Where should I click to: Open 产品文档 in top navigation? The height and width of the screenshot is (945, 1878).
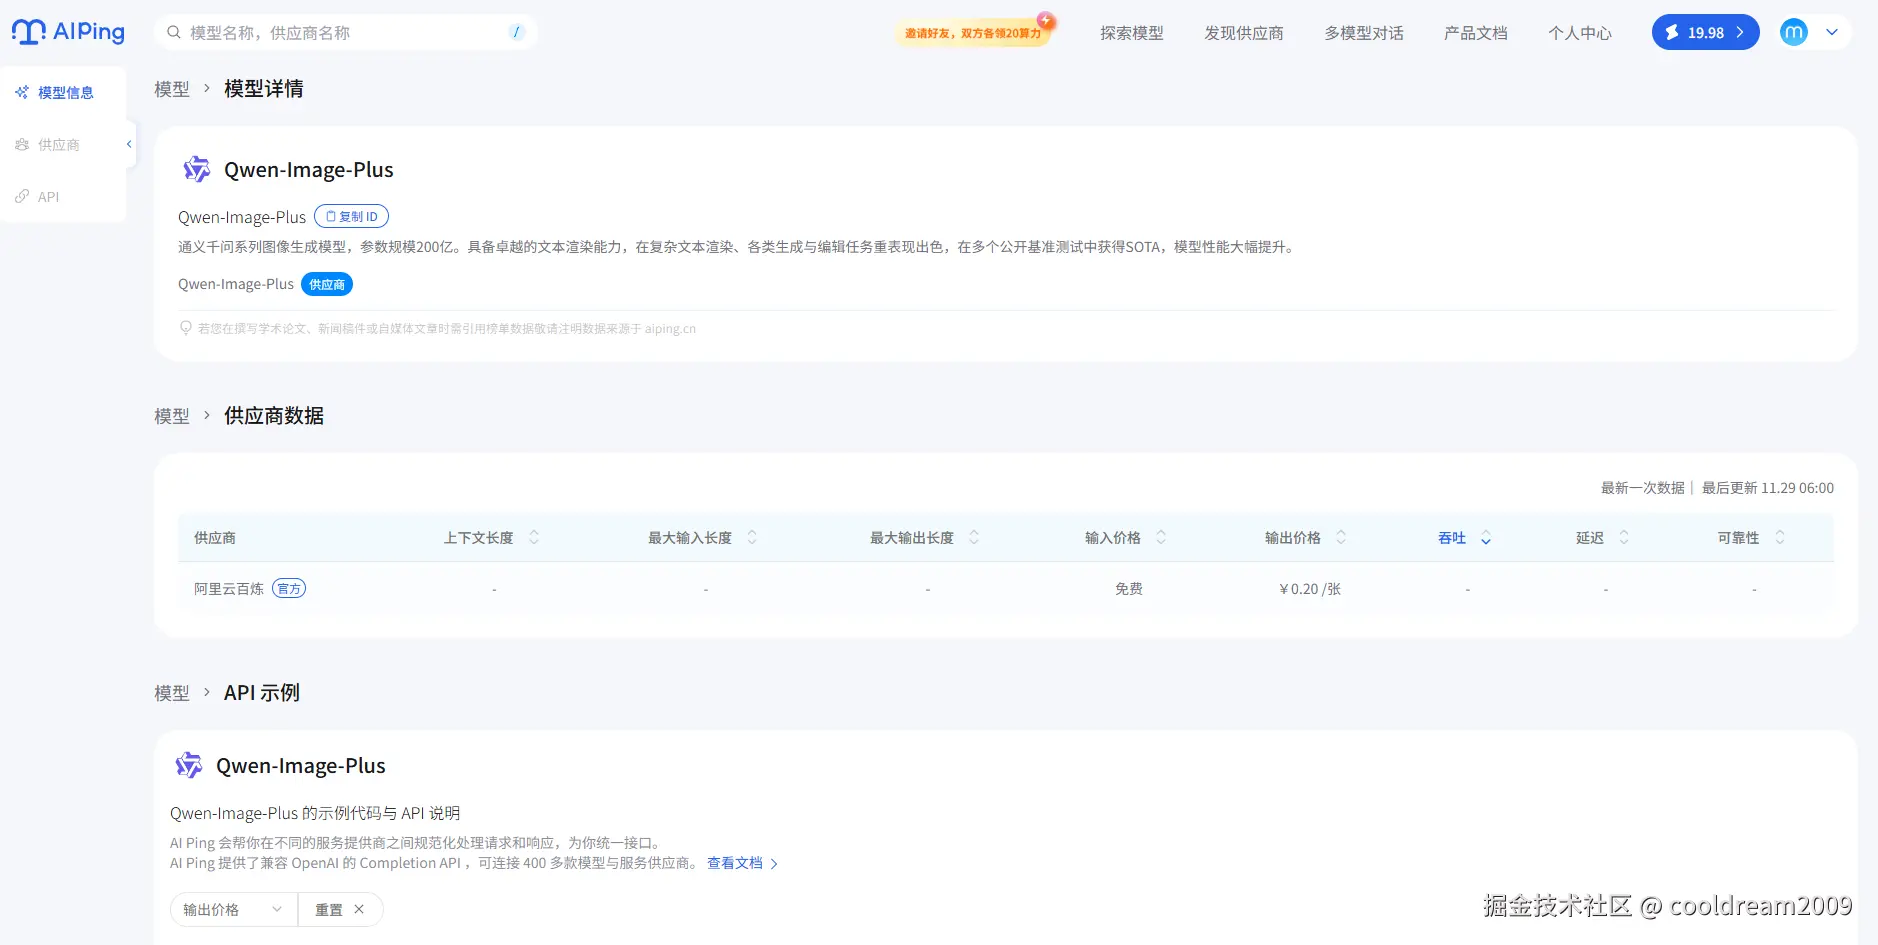pos(1476,33)
